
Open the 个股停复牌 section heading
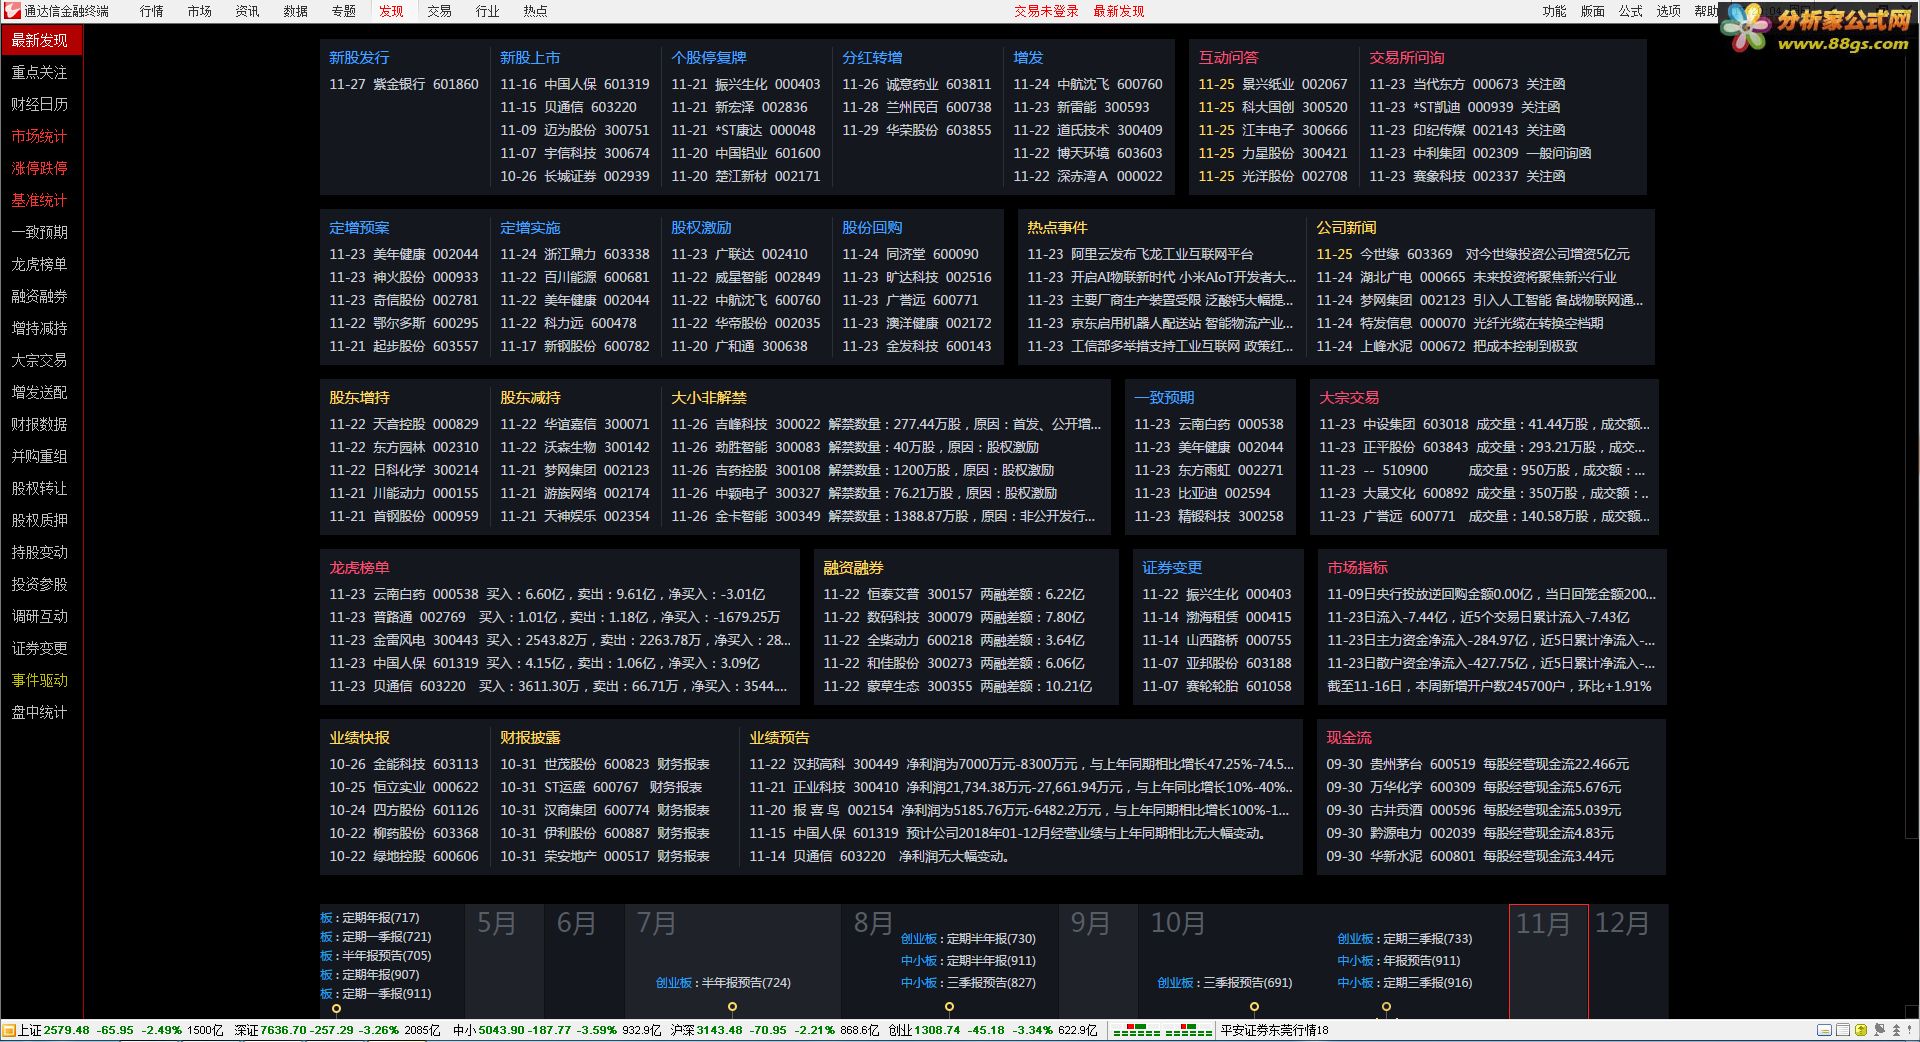[x=709, y=58]
